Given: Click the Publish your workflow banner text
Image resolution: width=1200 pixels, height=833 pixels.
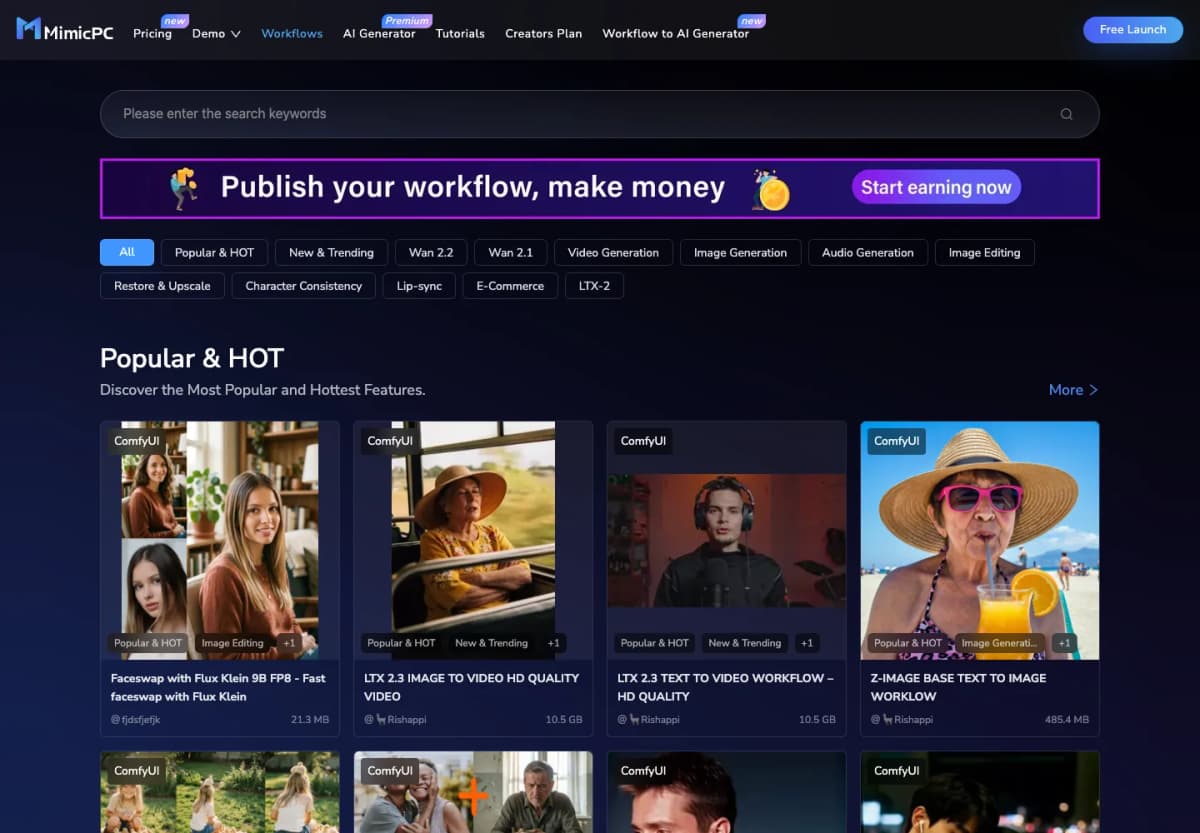Looking at the screenshot, I should pyautogui.click(x=472, y=187).
